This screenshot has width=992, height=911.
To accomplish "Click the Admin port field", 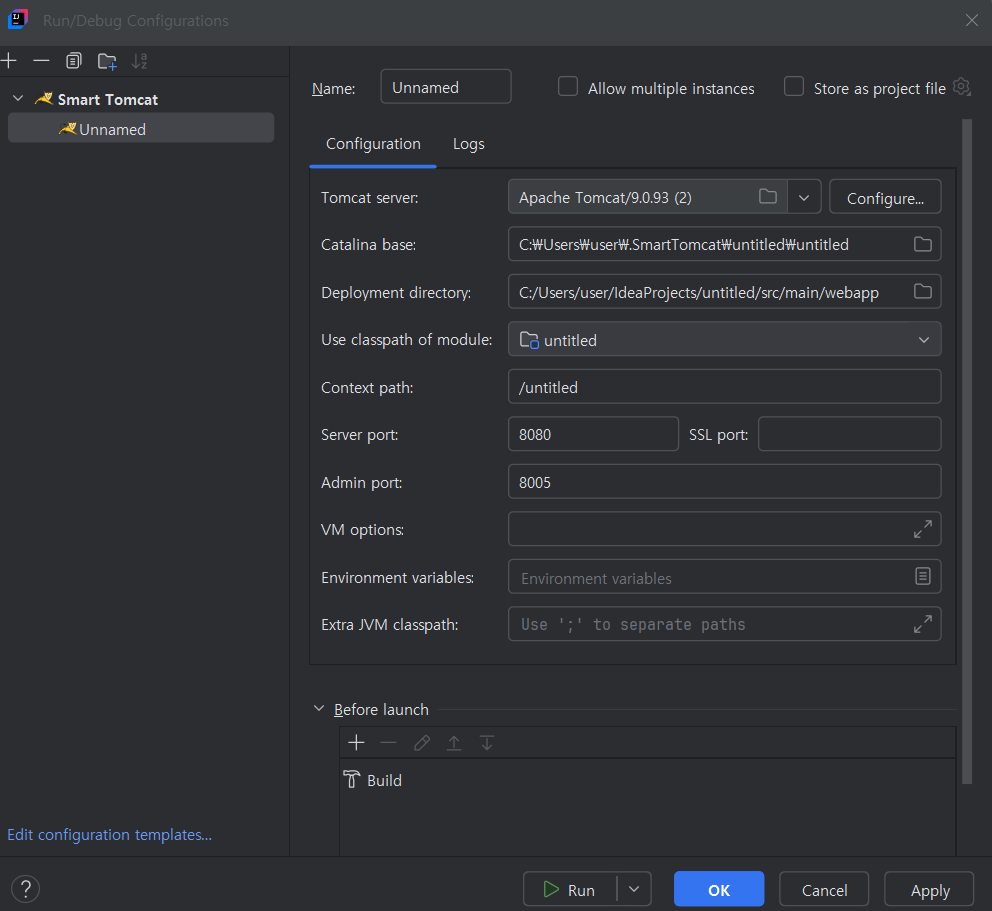I will click(724, 481).
